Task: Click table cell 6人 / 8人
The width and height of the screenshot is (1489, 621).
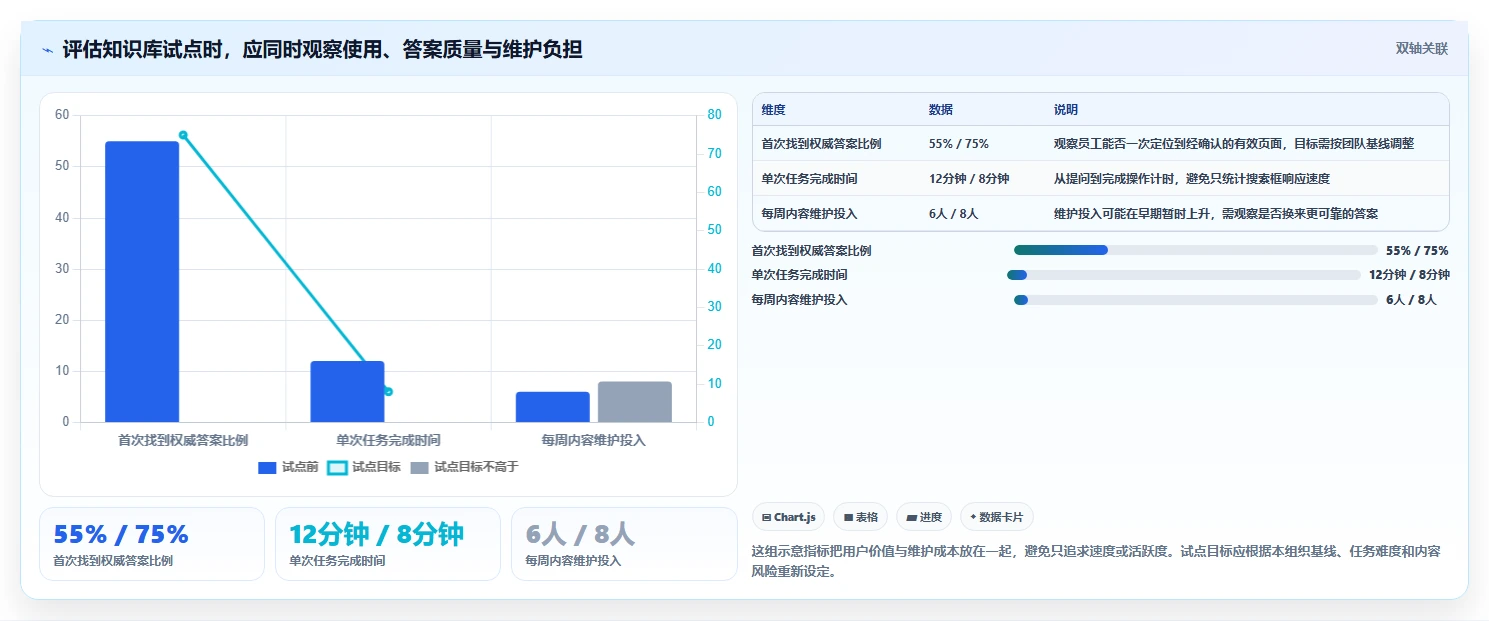Action: tap(953, 213)
